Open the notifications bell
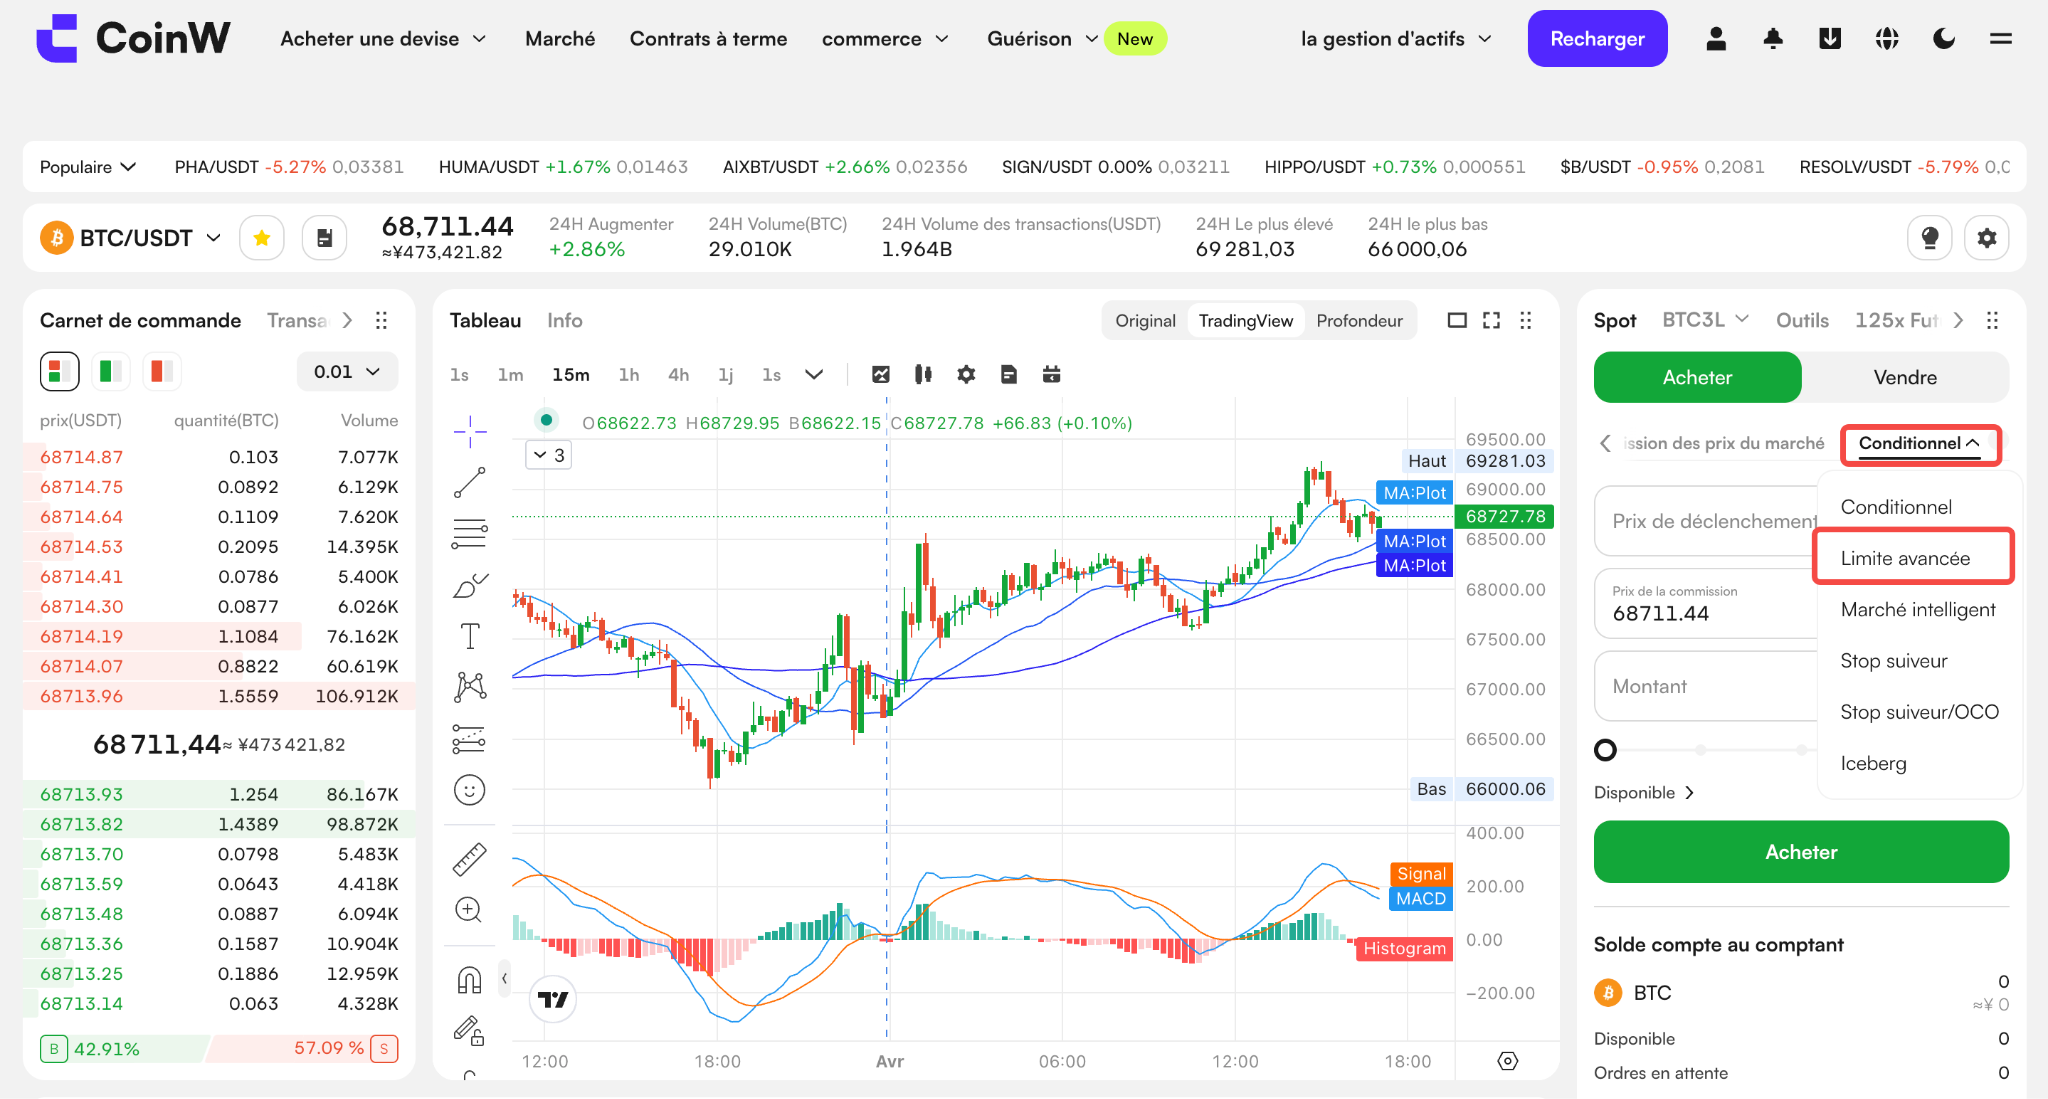The height and width of the screenshot is (1099, 2048). coord(1773,39)
